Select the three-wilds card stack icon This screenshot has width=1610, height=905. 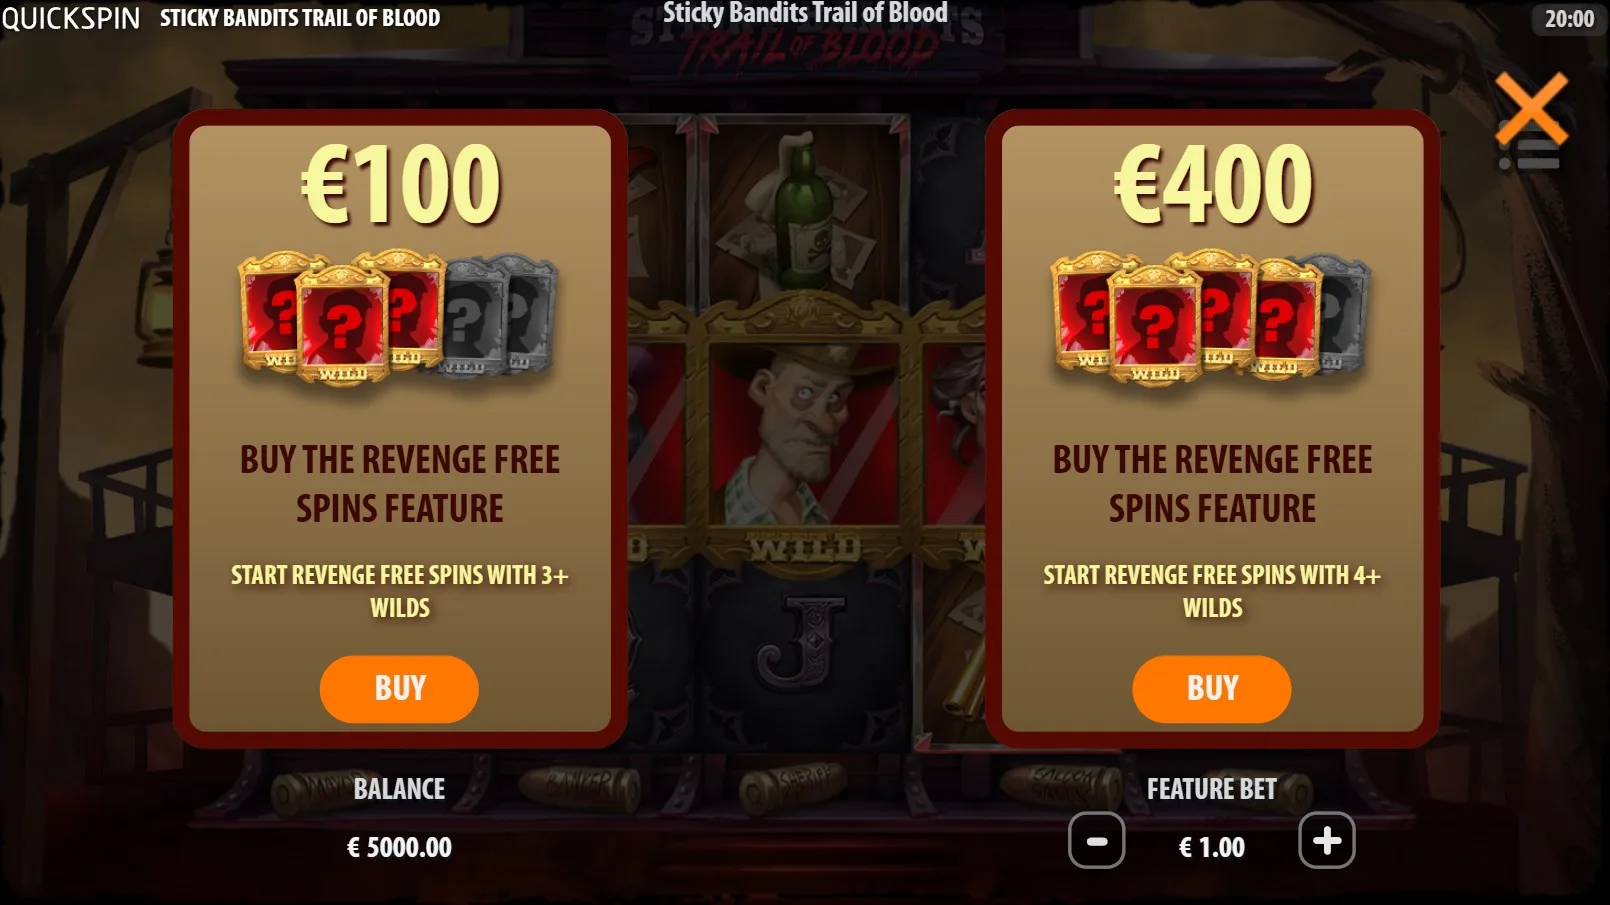click(398, 317)
